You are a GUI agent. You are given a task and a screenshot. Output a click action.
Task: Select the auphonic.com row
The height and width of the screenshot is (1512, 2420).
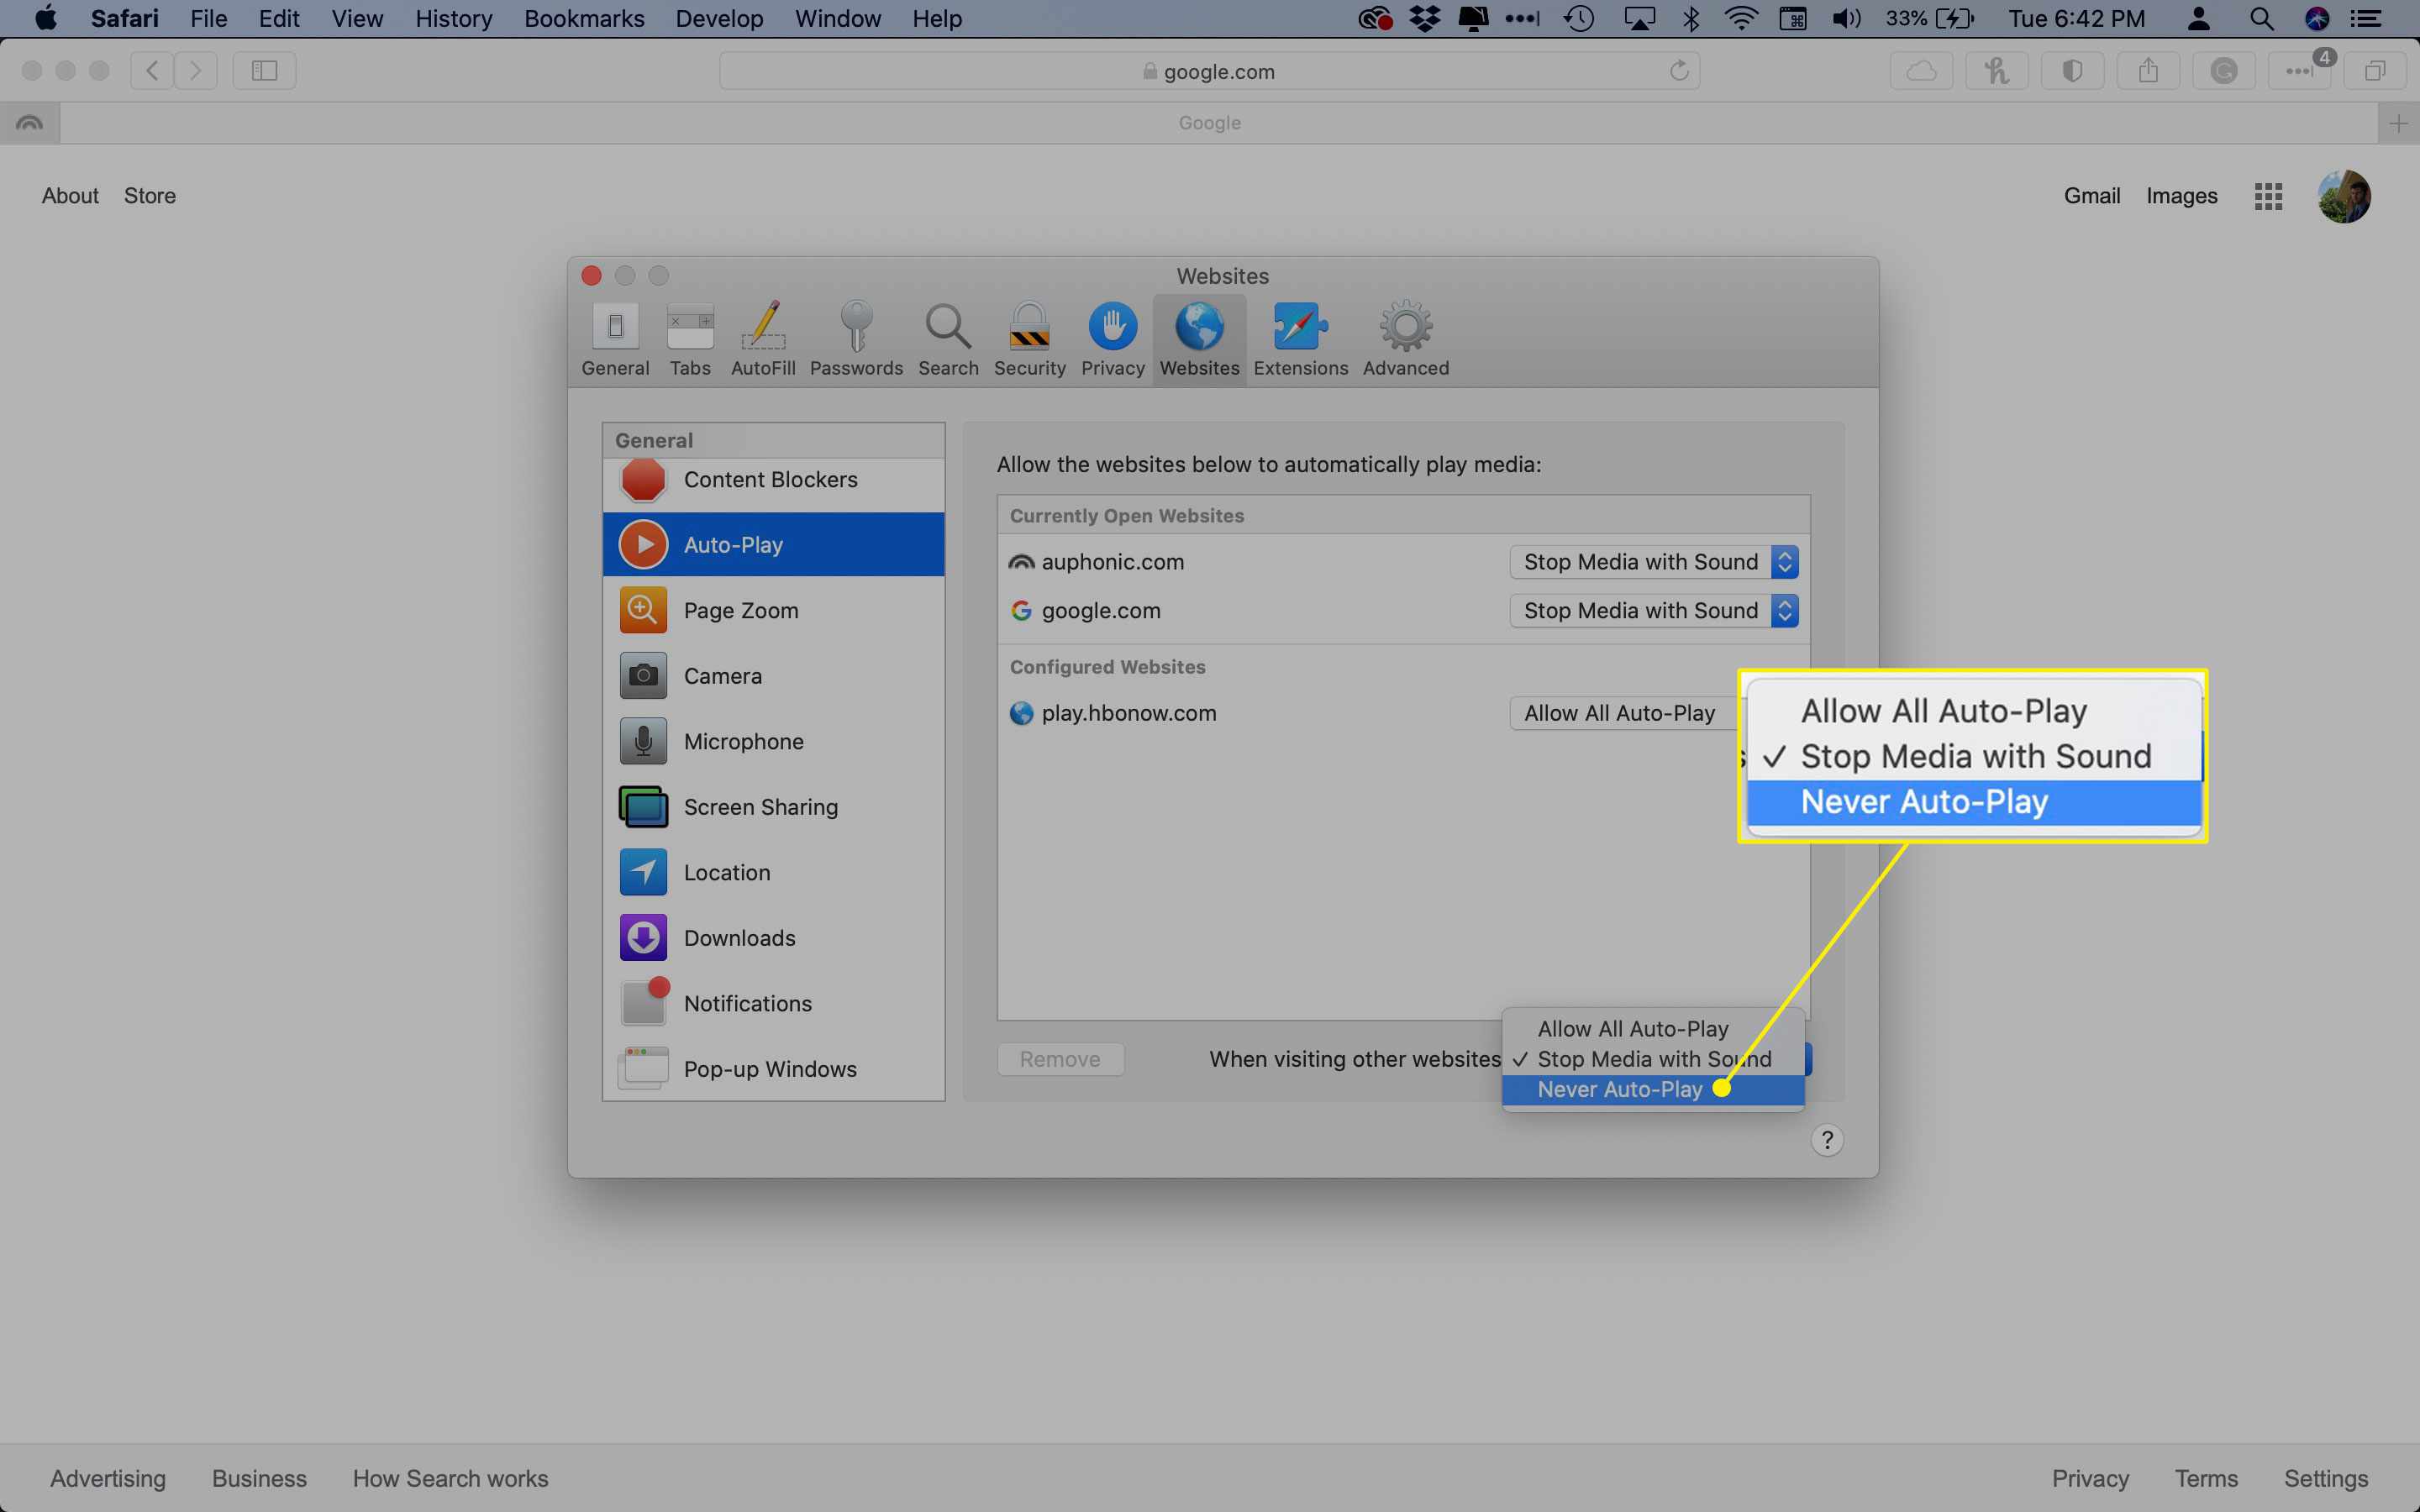point(1403,562)
